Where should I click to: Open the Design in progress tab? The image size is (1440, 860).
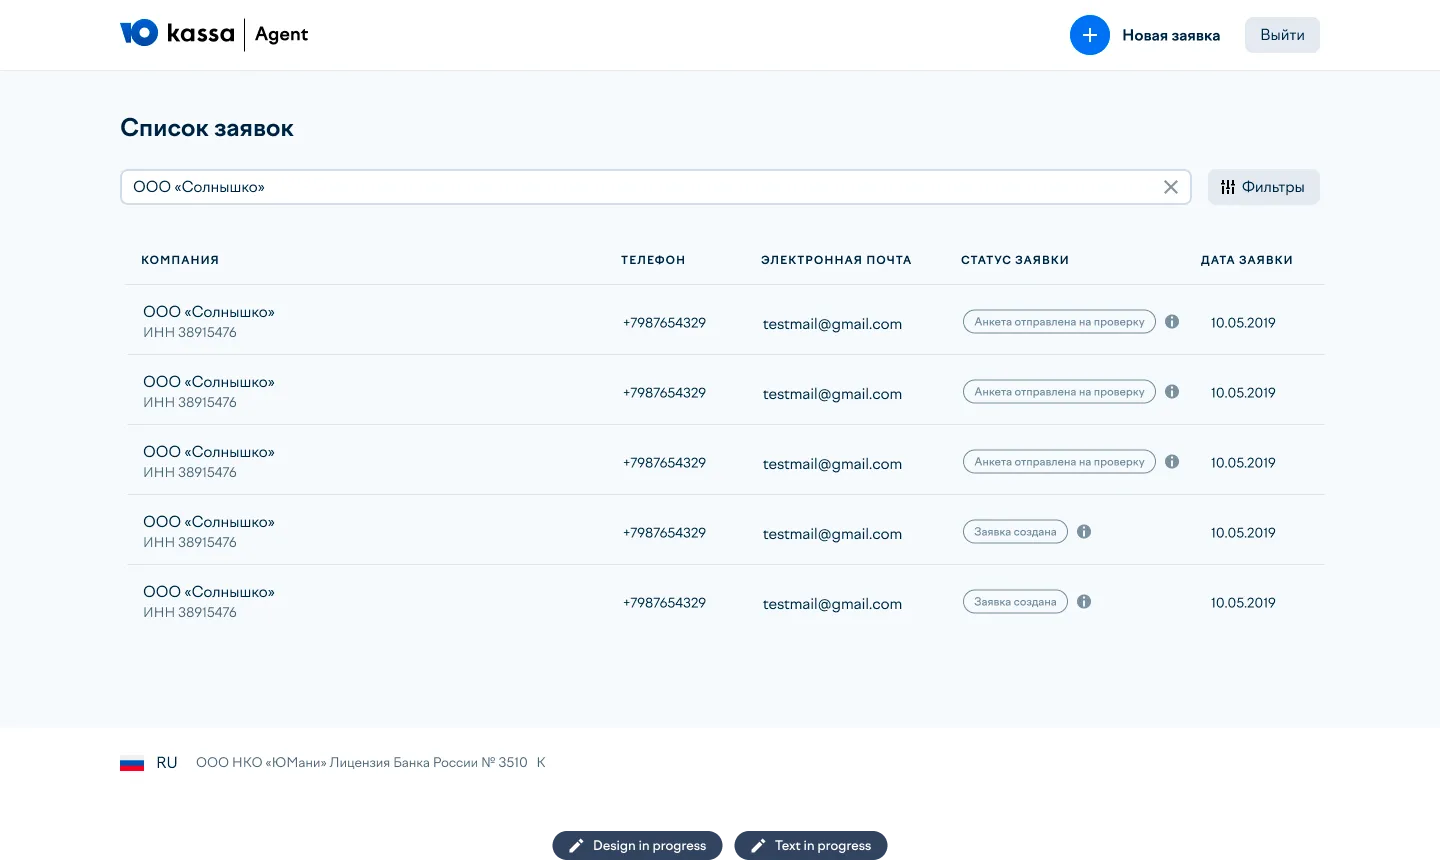pos(637,845)
